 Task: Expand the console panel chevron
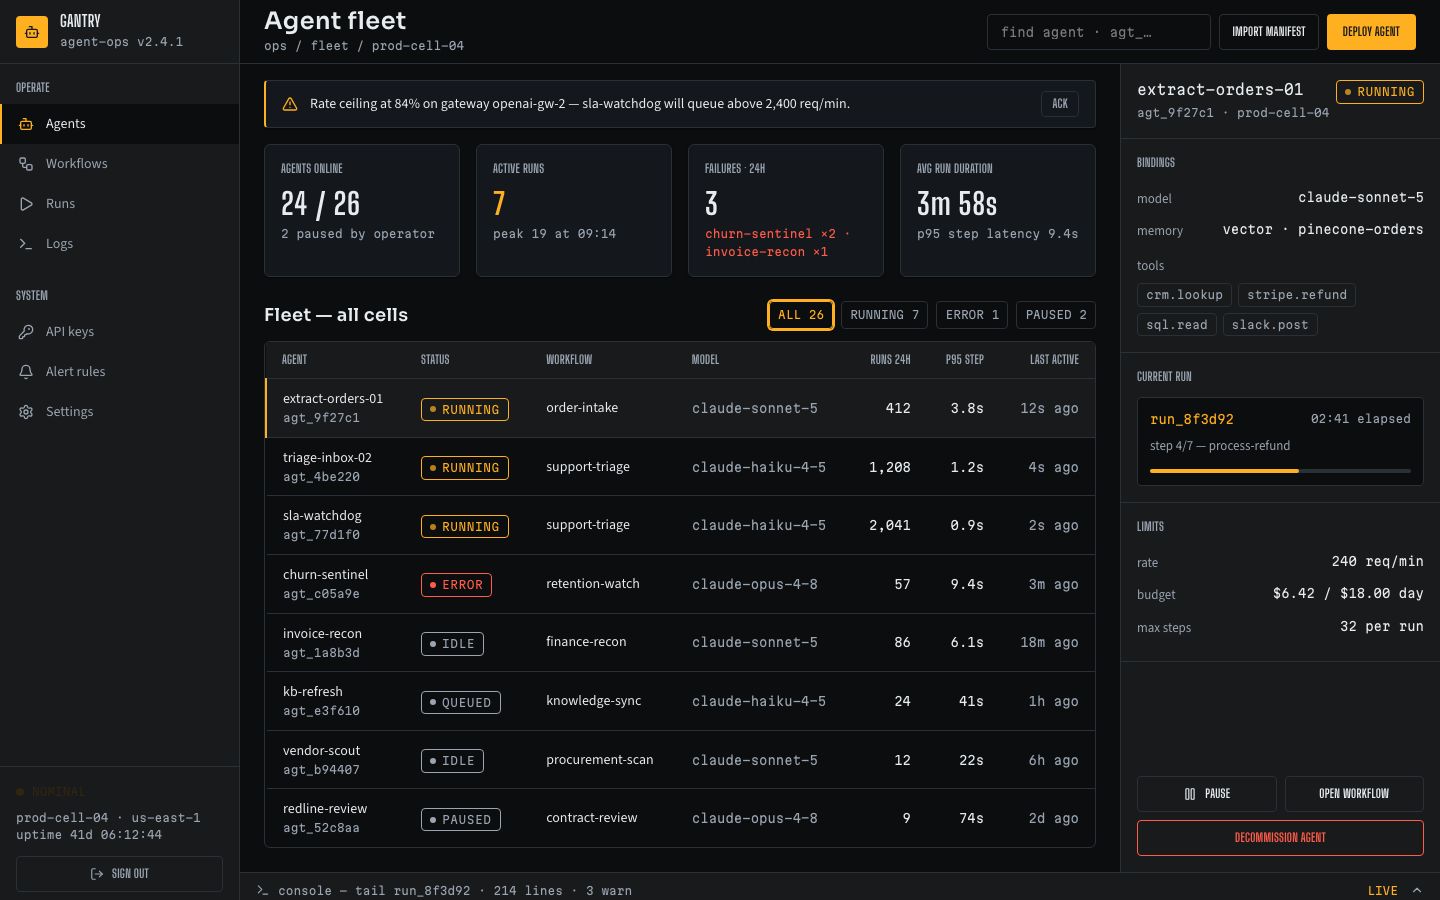[x=1417, y=890]
